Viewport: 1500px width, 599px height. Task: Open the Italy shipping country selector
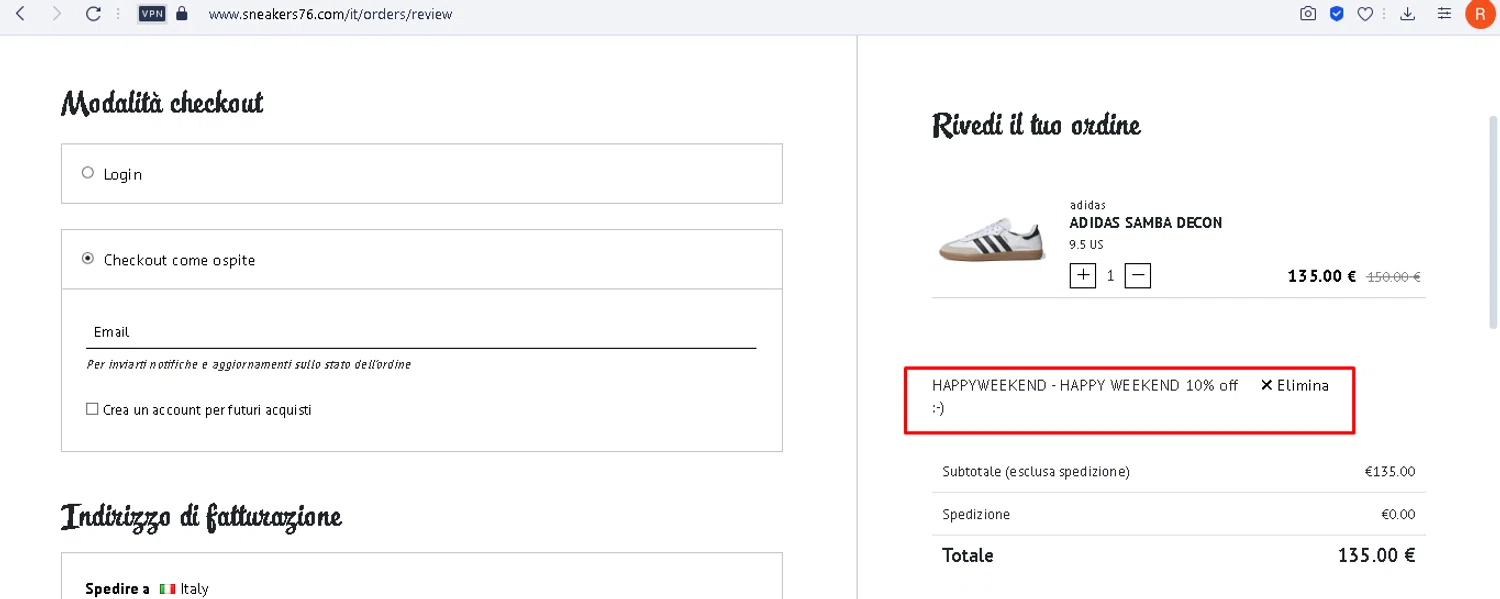tap(184, 589)
